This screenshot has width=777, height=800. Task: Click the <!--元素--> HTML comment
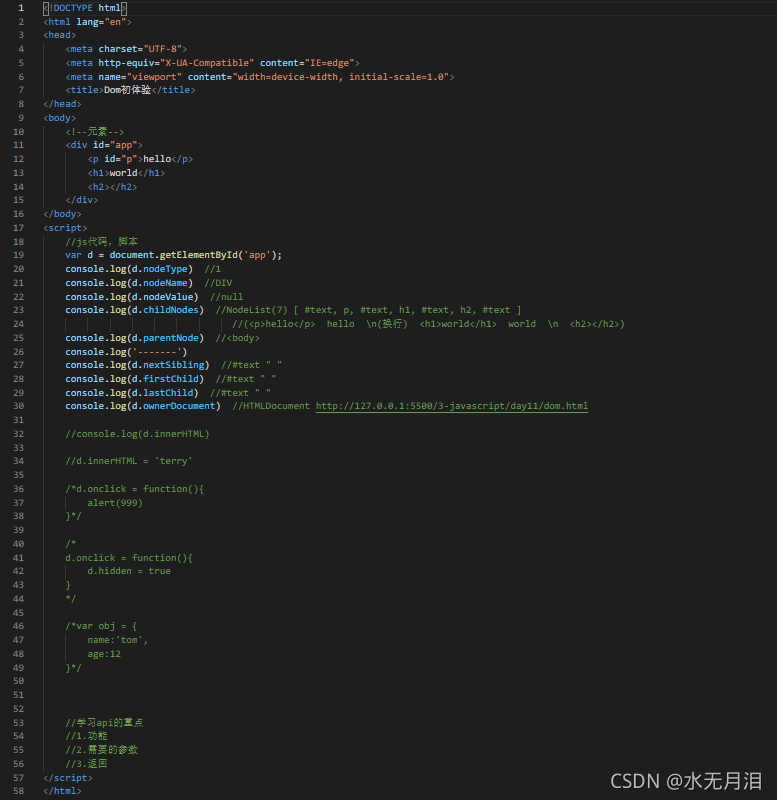[94, 132]
